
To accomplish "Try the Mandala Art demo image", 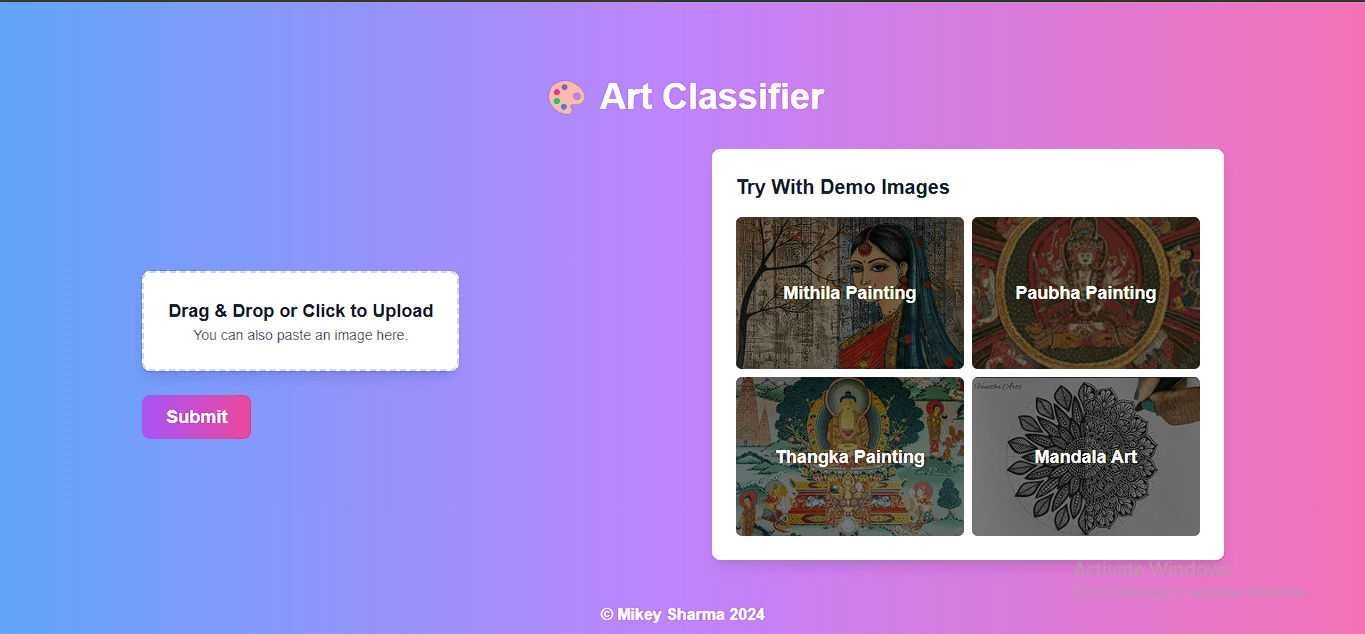I will [1086, 457].
